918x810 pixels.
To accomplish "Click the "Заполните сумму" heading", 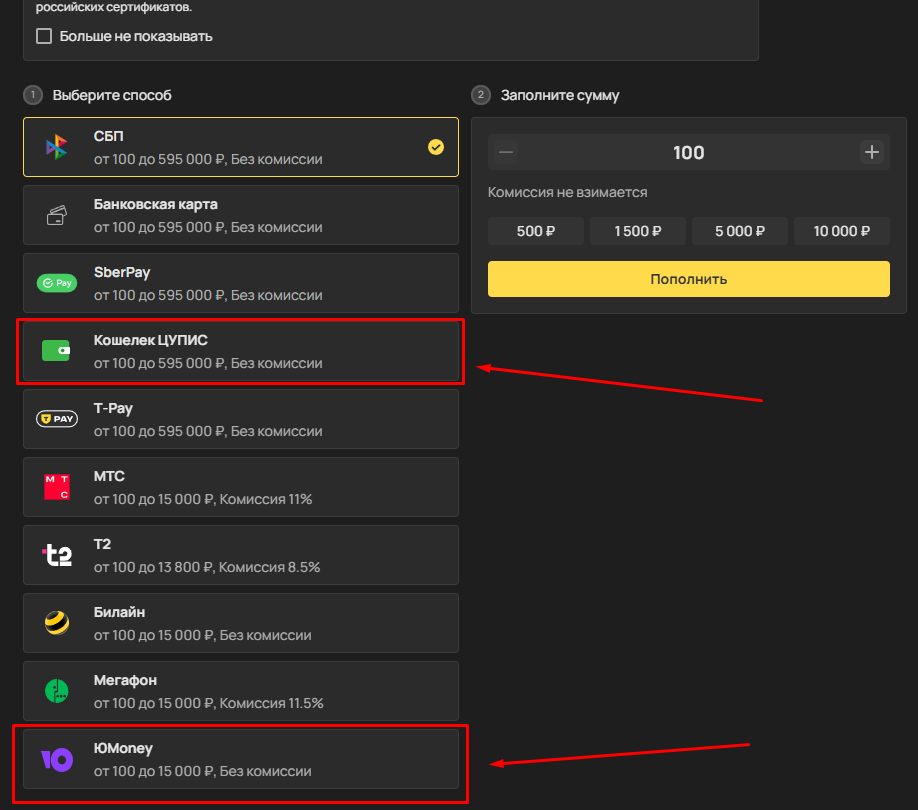I will [560, 95].
